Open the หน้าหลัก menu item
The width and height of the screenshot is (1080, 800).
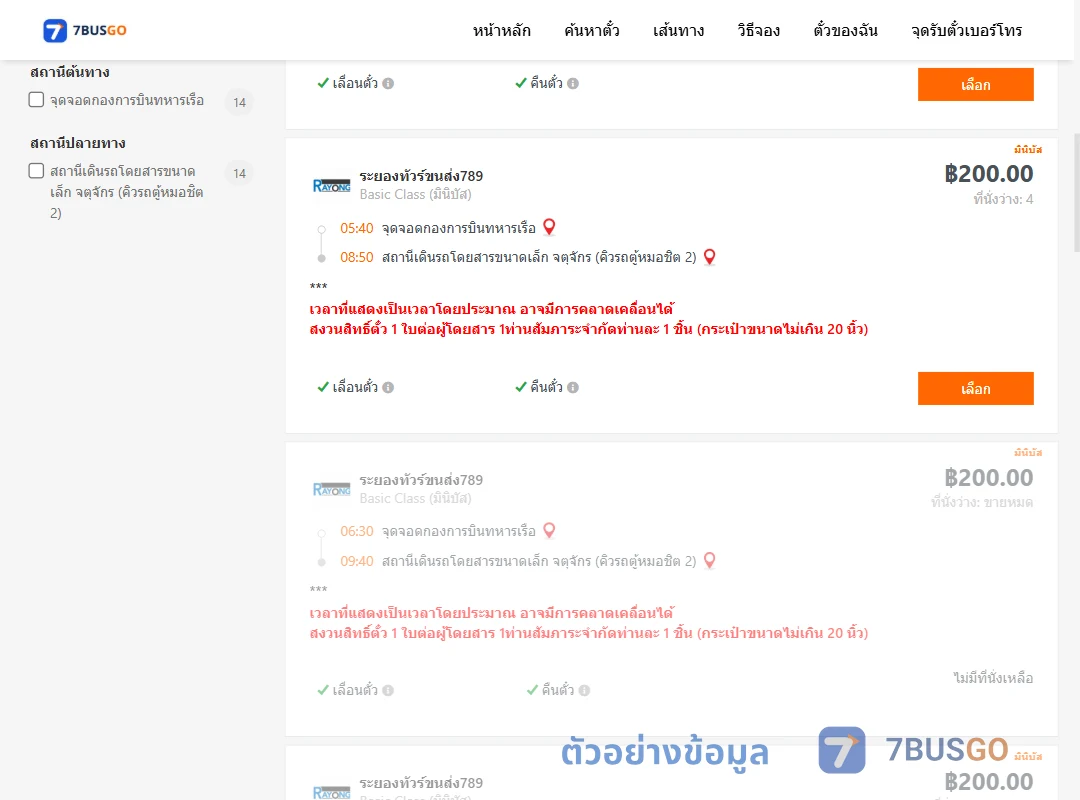pos(501,30)
